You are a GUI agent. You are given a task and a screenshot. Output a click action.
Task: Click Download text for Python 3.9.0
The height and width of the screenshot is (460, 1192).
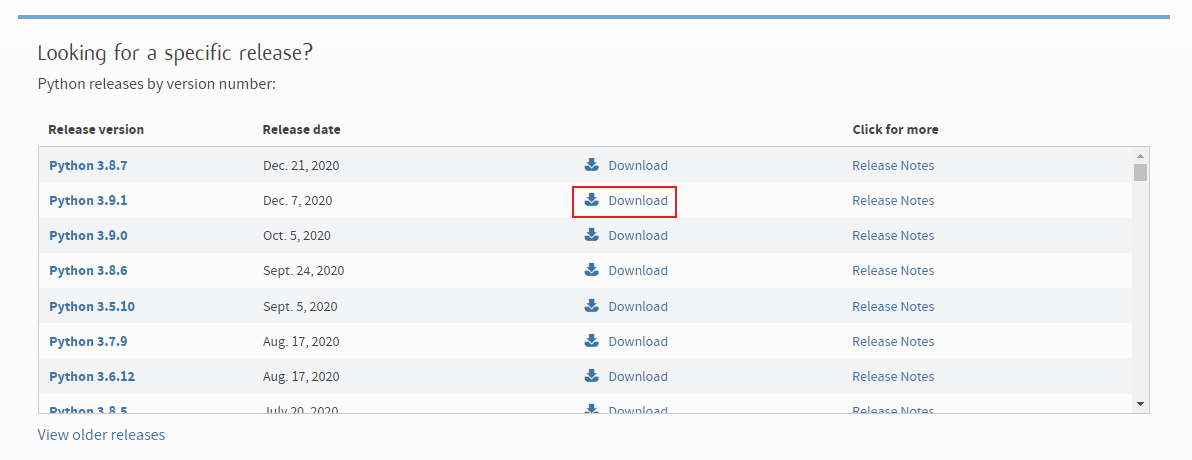(638, 236)
